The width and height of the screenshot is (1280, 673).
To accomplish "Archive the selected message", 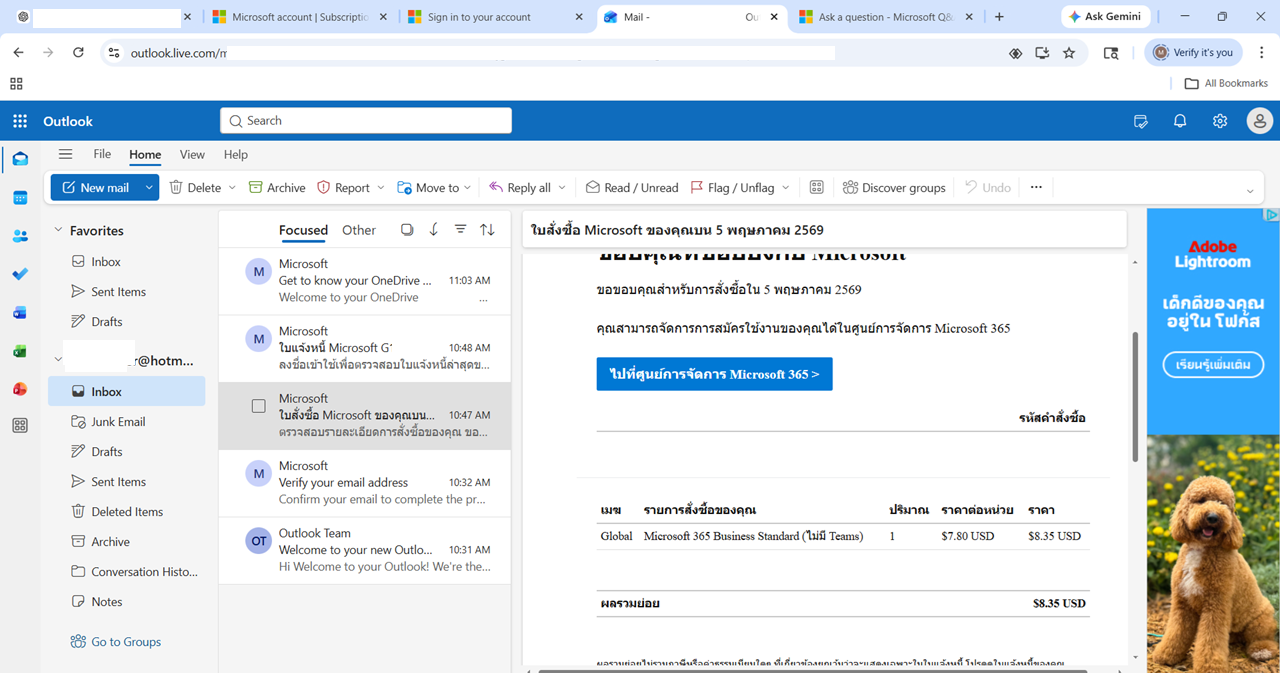I will click(277, 187).
